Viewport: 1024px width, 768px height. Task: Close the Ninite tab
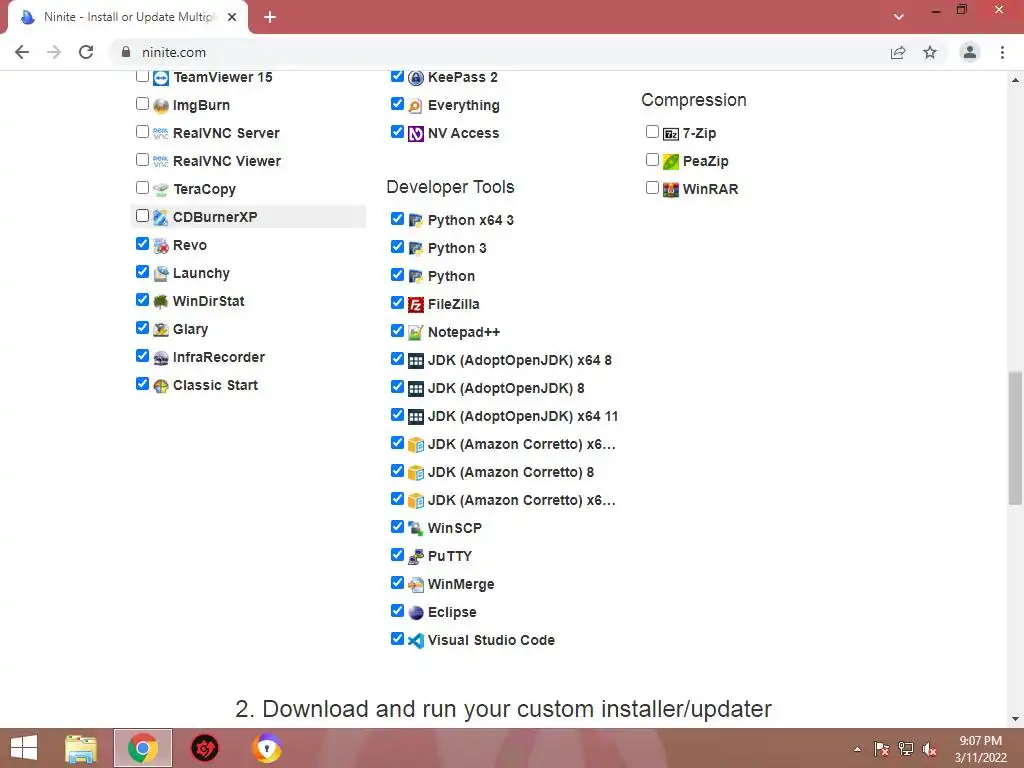232,17
